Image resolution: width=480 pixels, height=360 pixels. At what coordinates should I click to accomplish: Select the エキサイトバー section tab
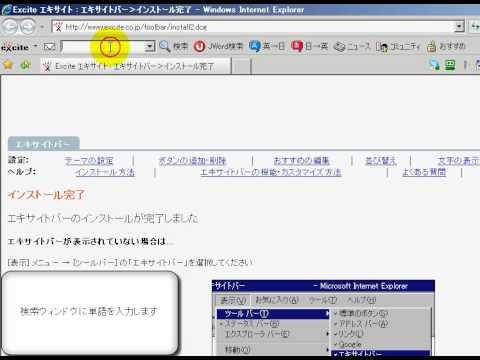pos(43,144)
